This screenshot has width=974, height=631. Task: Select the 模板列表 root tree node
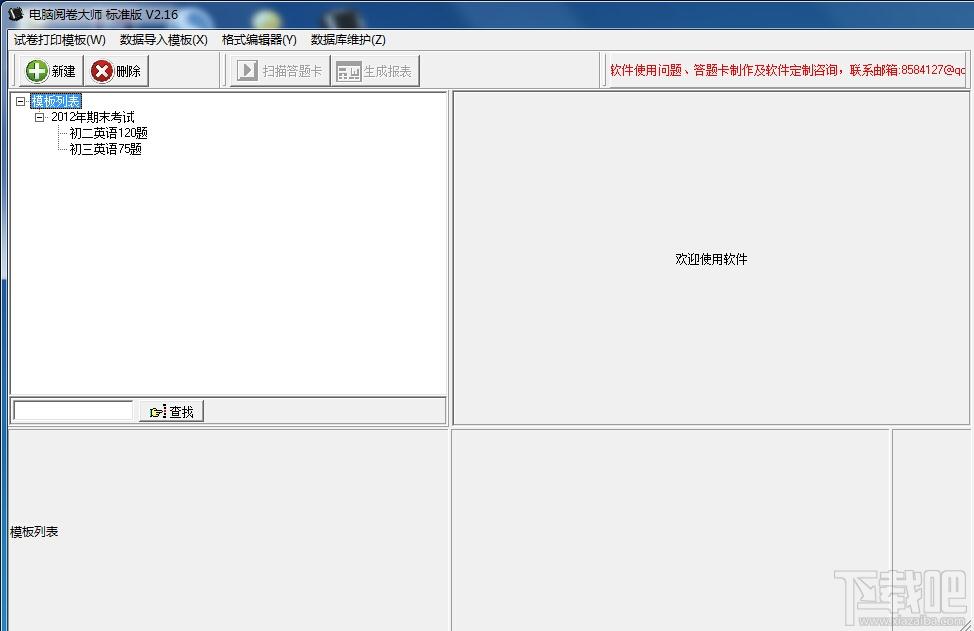[x=55, y=101]
